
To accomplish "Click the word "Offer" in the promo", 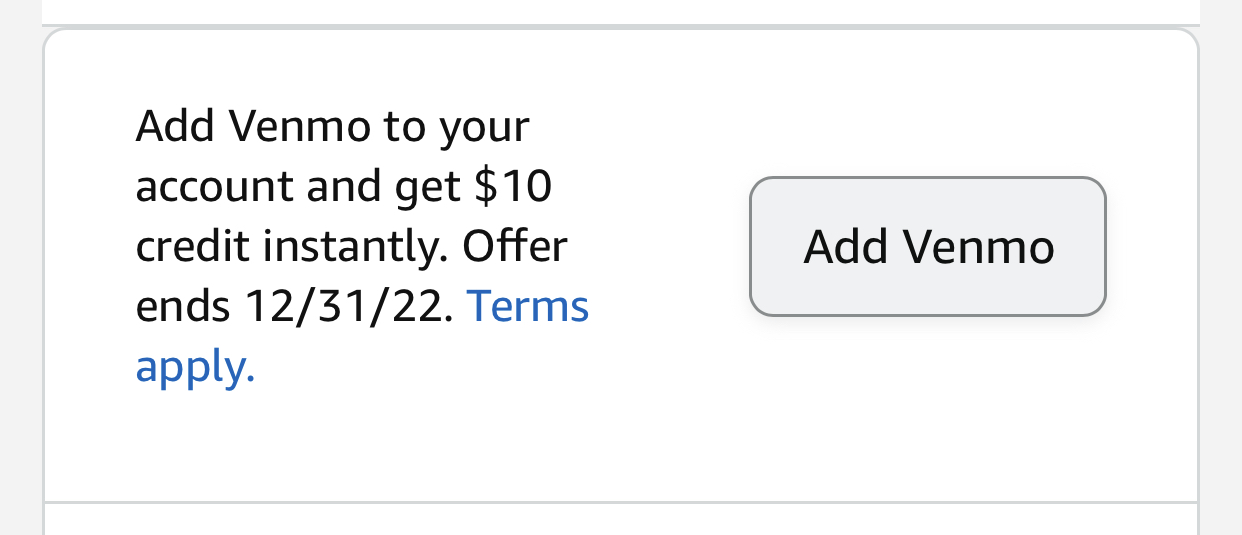I will [x=515, y=247].
